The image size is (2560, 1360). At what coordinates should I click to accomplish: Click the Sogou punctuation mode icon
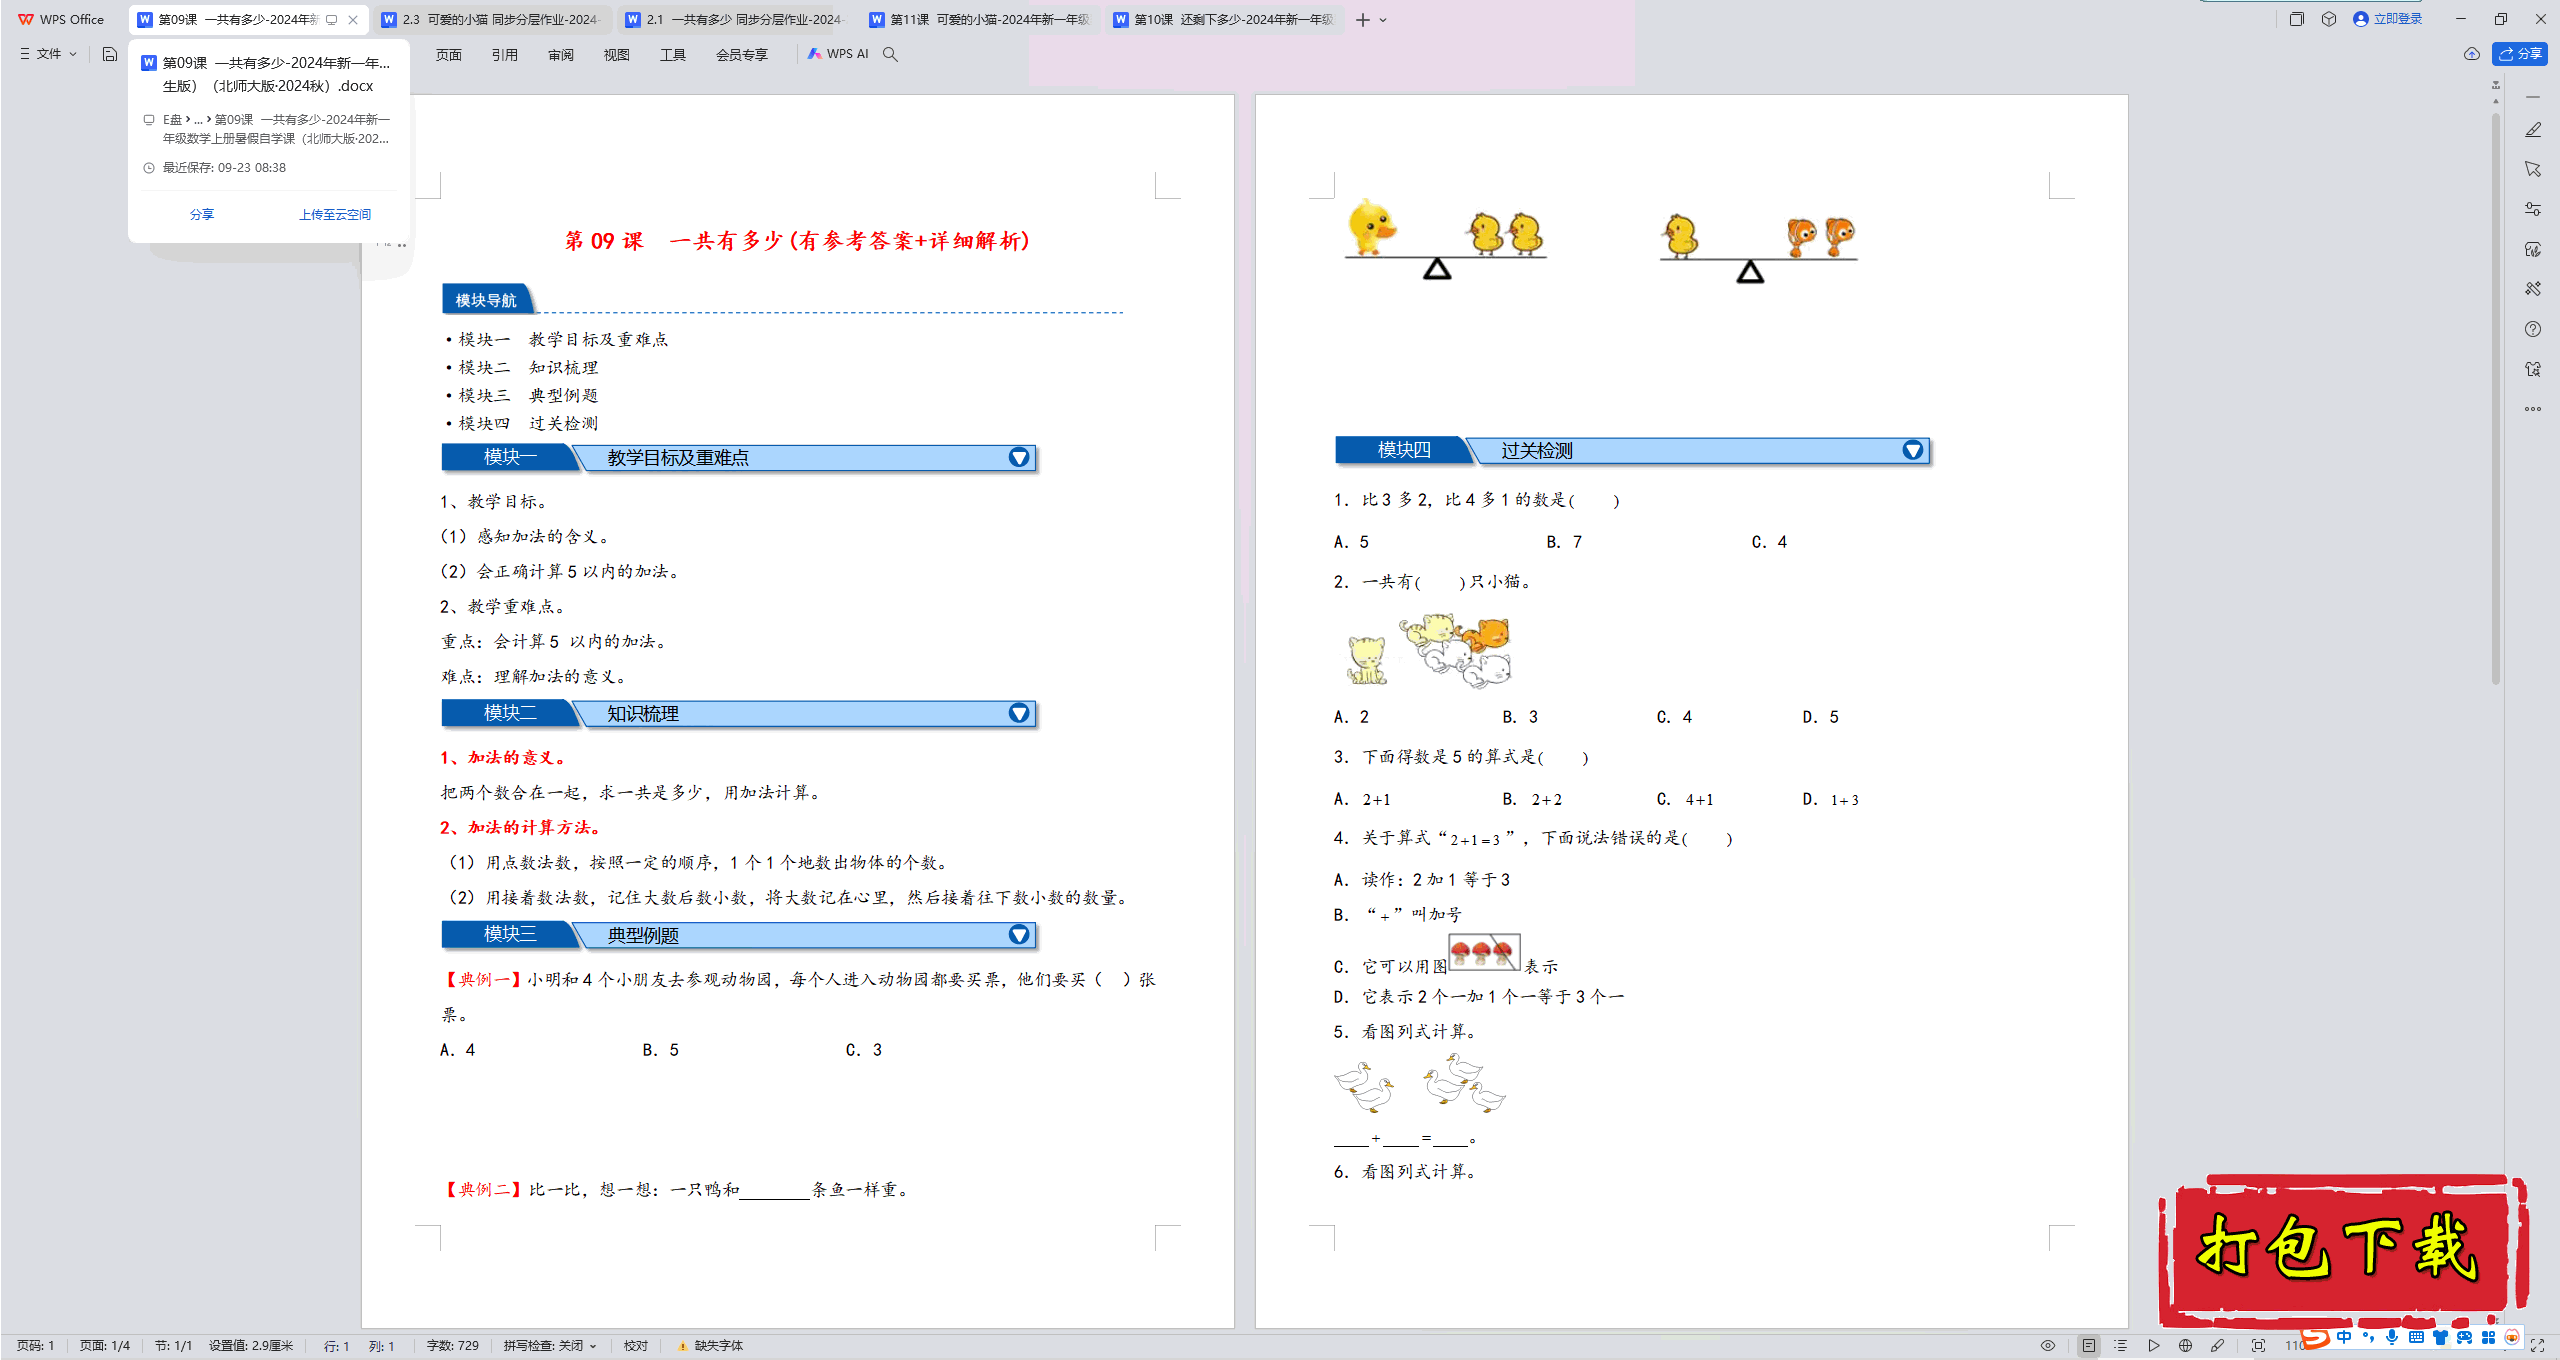point(2368,1338)
